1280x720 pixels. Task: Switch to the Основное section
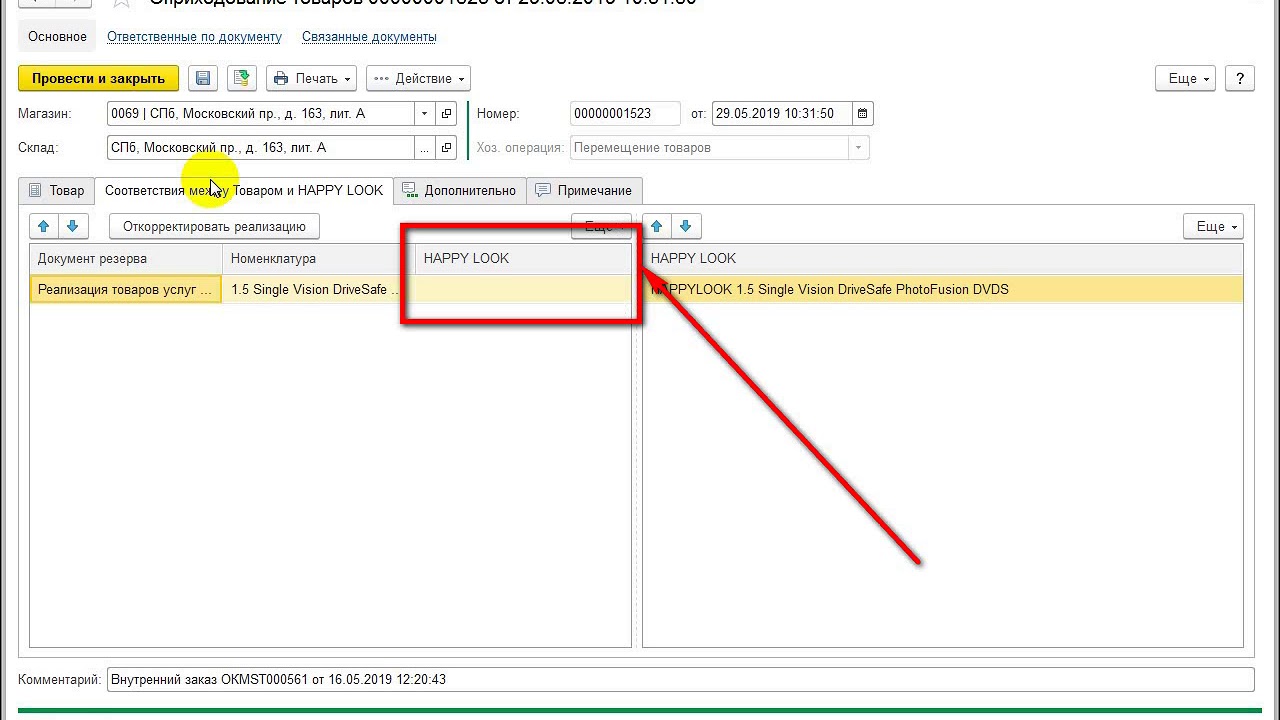point(57,37)
